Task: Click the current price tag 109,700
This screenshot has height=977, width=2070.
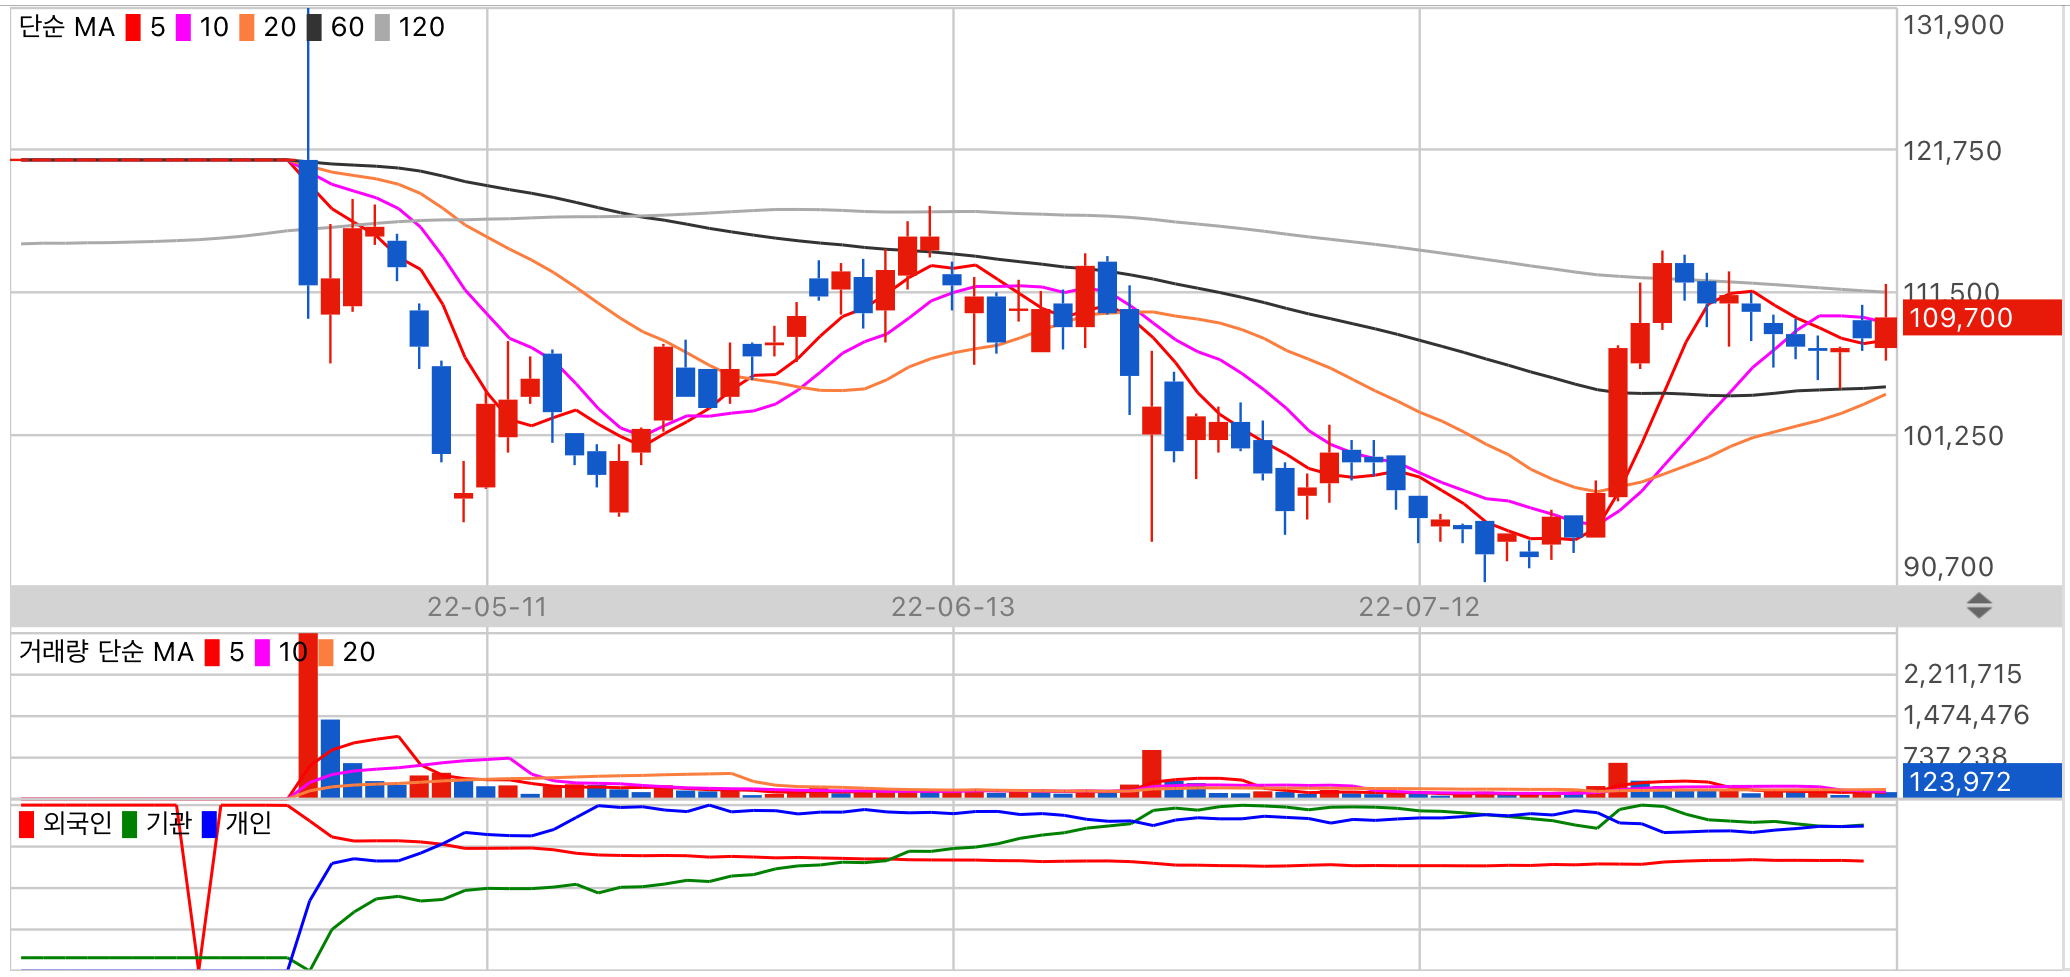Action: tap(1980, 318)
